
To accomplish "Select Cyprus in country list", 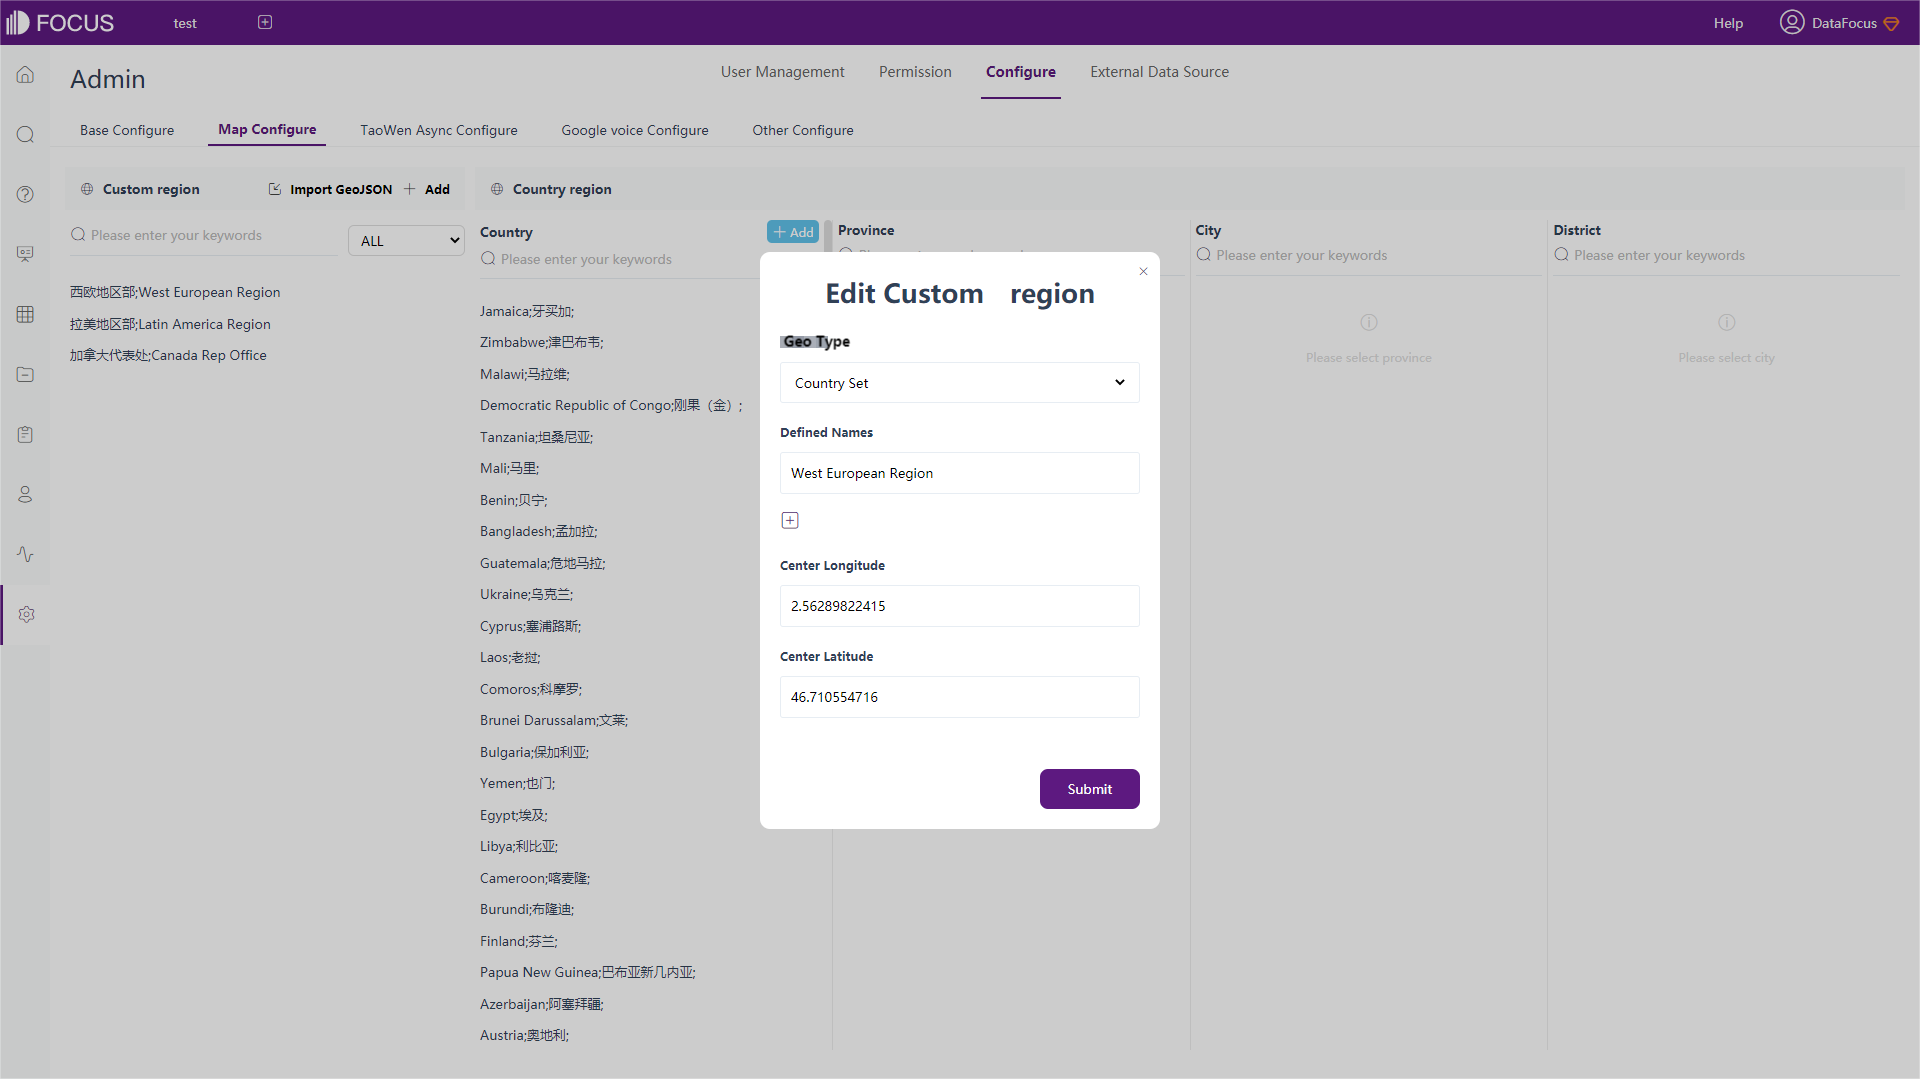I will 531,626.
